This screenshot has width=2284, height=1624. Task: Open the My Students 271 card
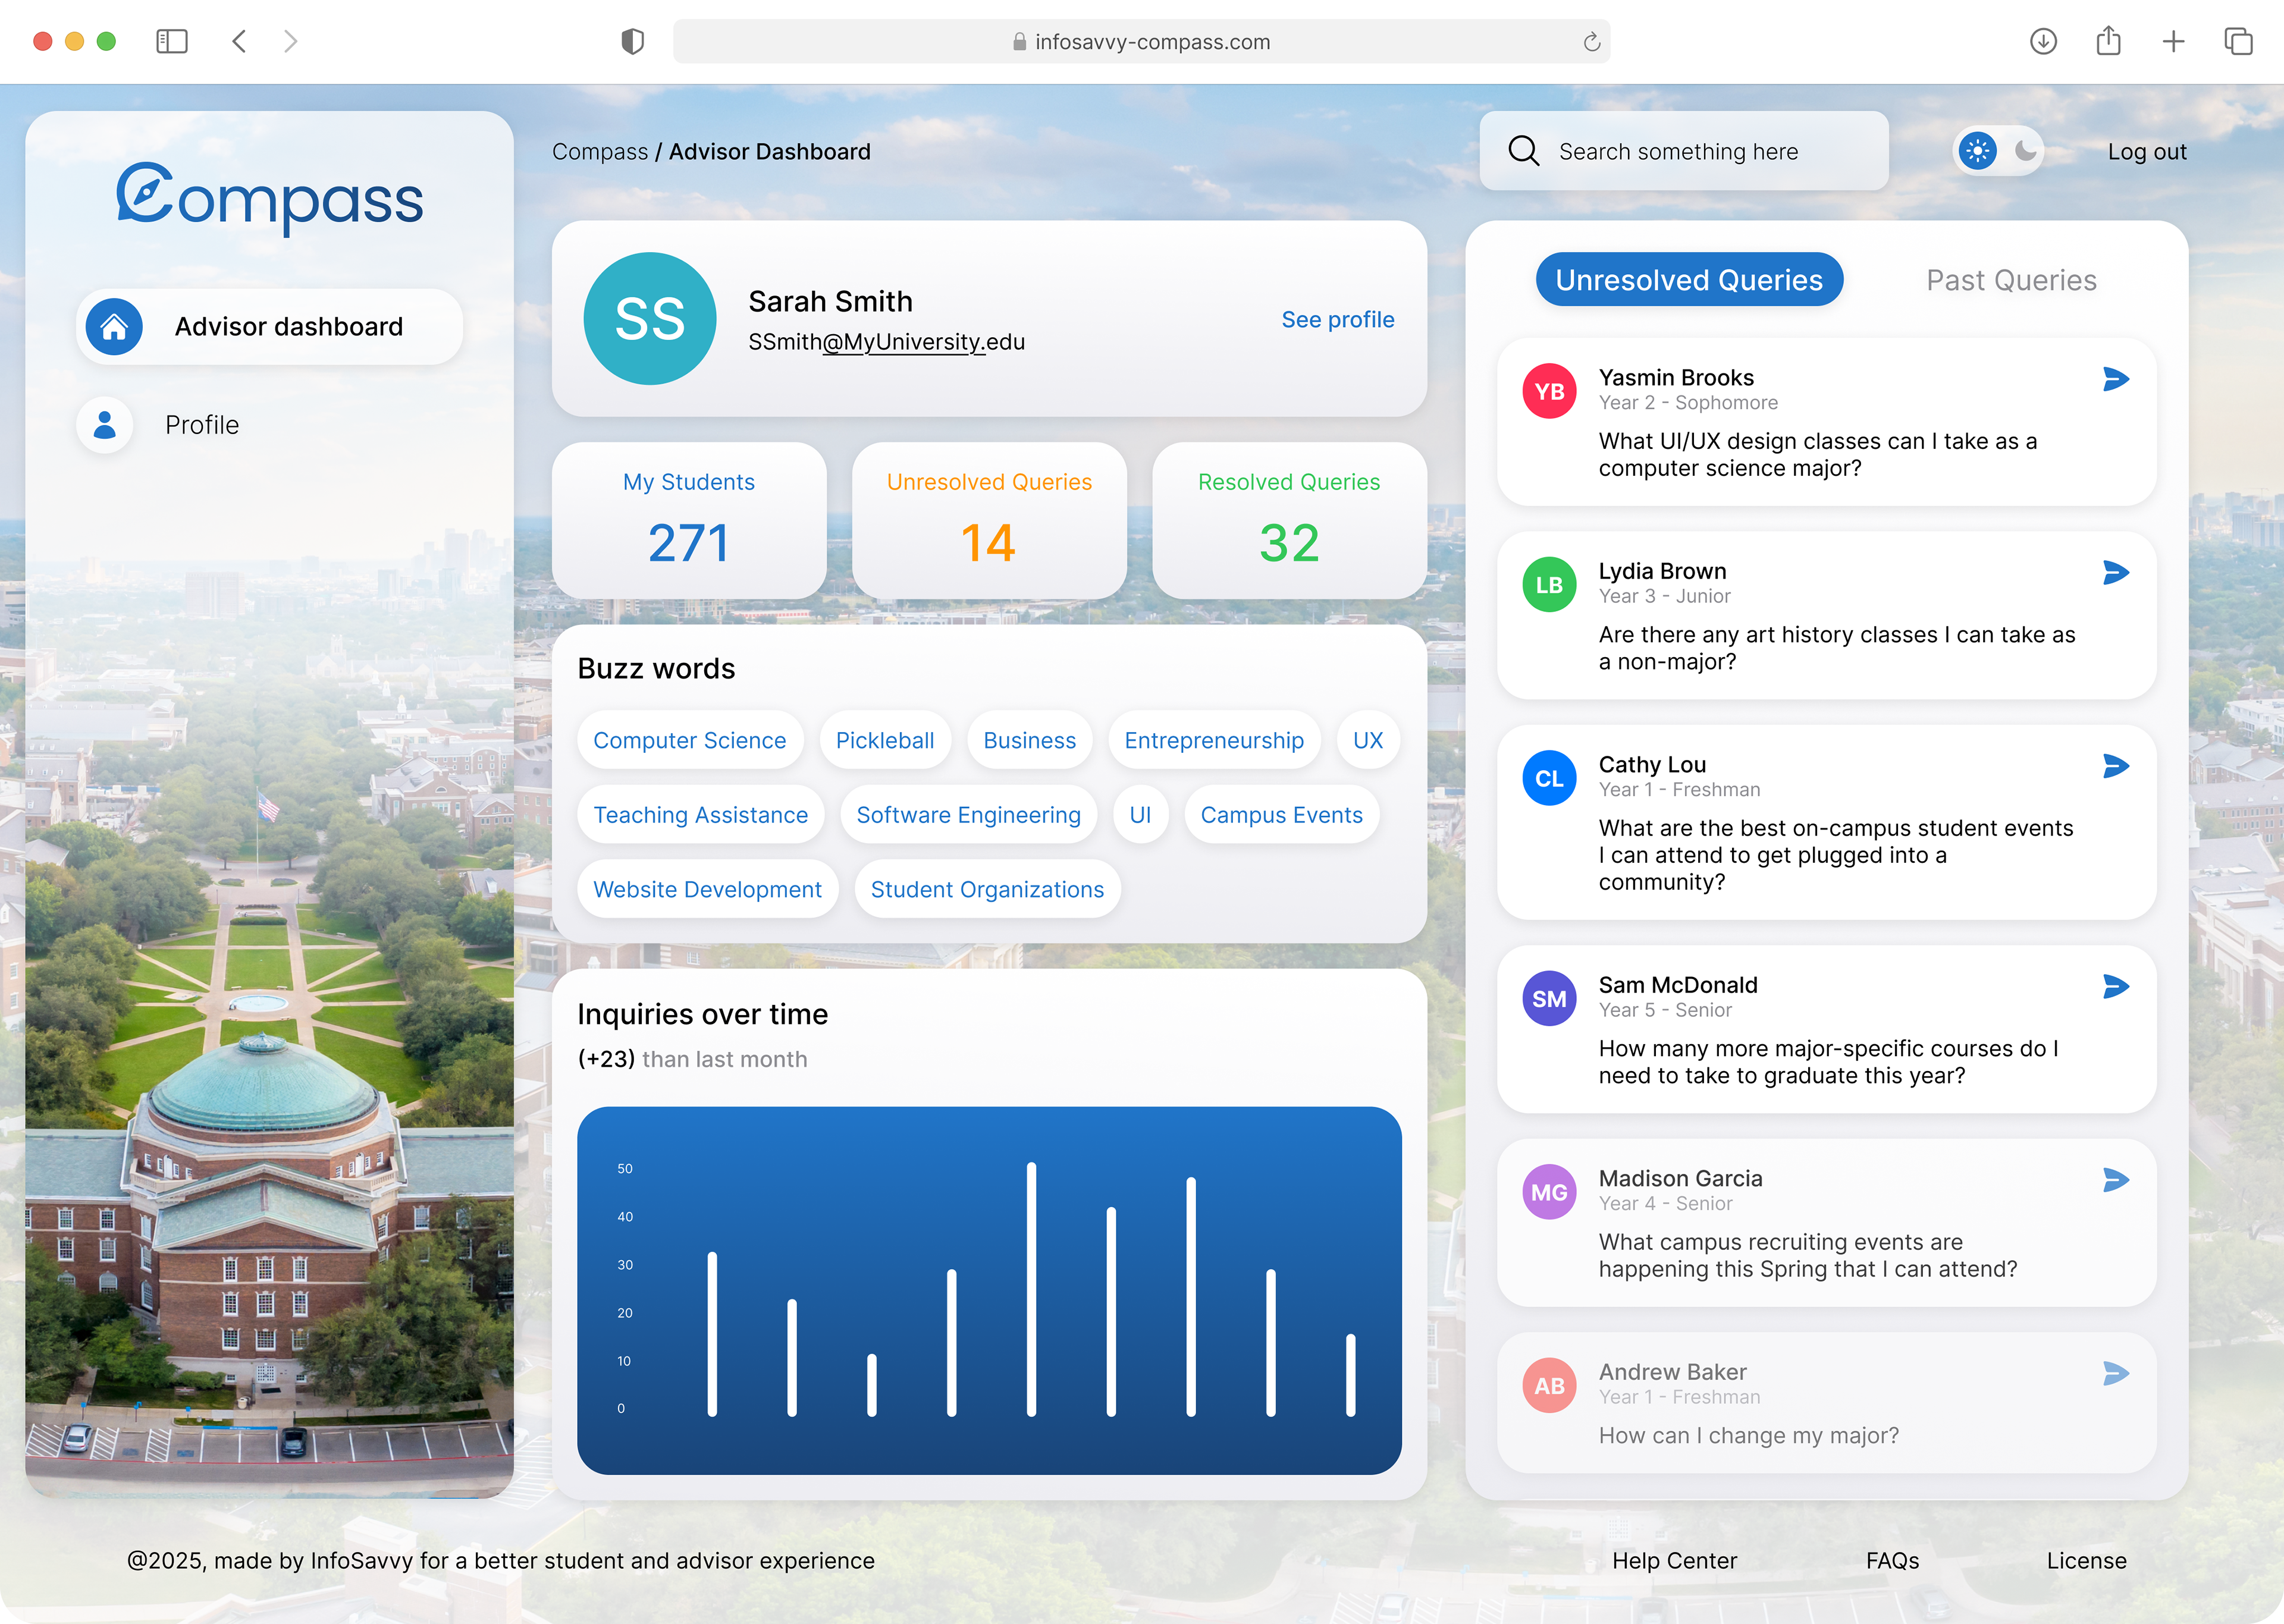tap(689, 521)
